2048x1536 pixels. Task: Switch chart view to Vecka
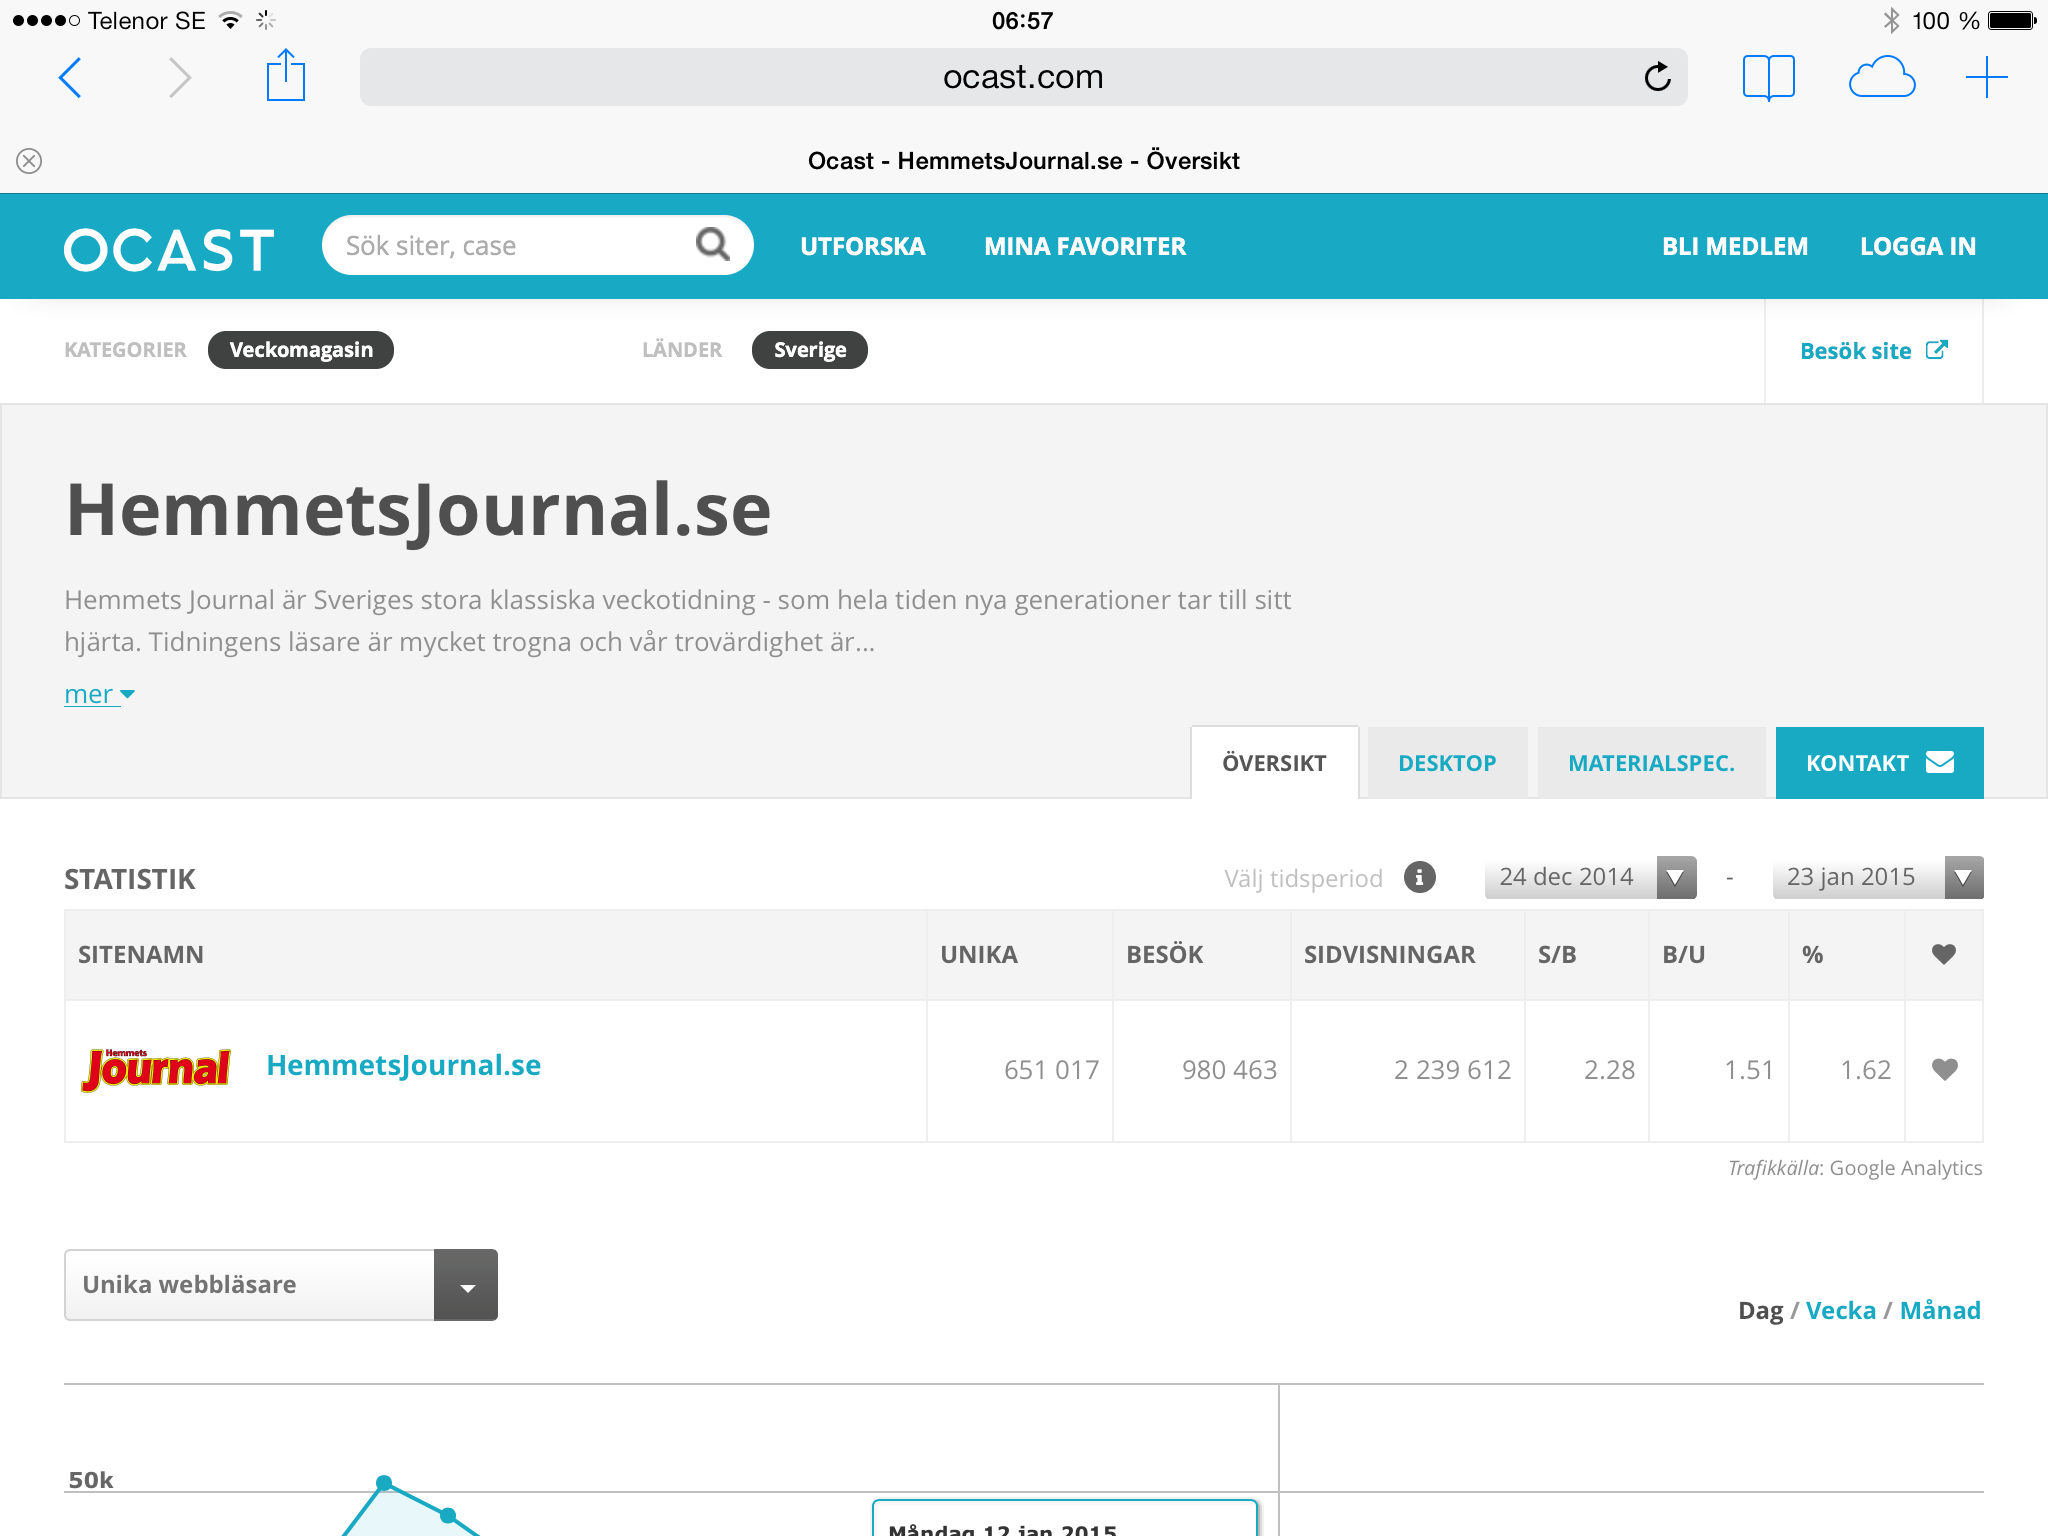pyautogui.click(x=1840, y=1310)
